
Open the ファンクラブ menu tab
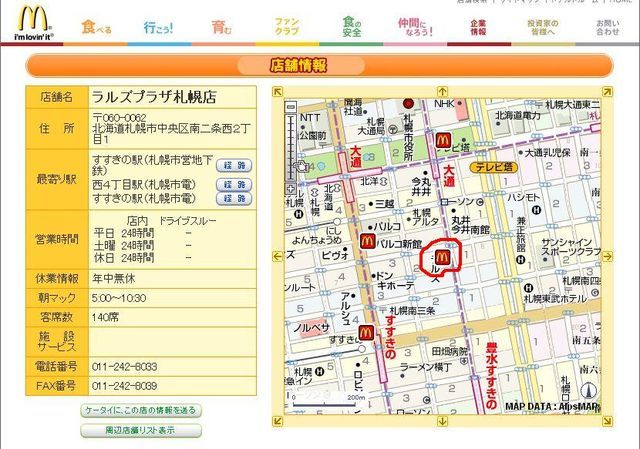(x=287, y=25)
